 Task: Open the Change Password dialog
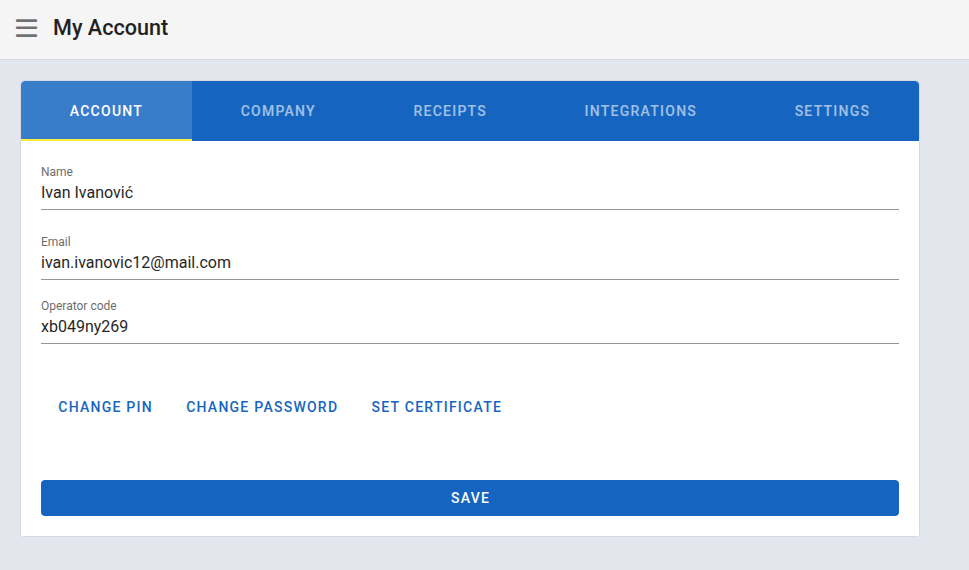click(262, 407)
